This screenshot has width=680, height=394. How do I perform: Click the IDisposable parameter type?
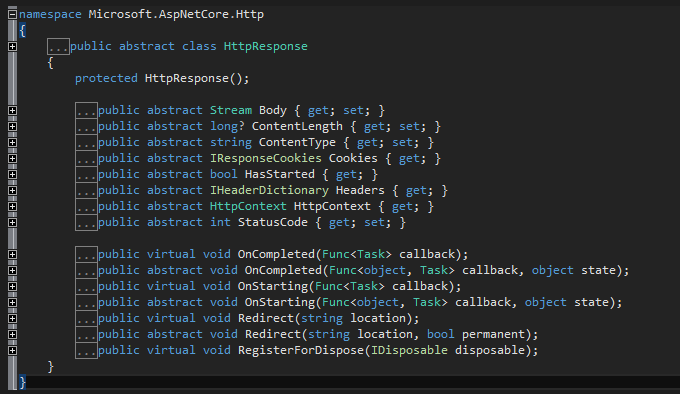point(409,351)
